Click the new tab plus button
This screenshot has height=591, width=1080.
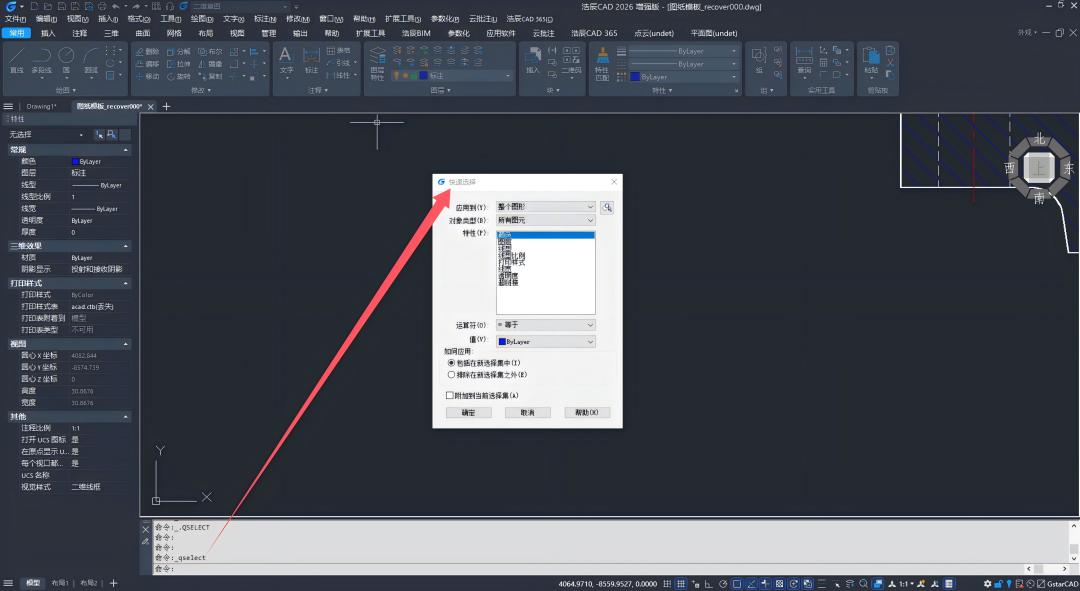point(166,106)
